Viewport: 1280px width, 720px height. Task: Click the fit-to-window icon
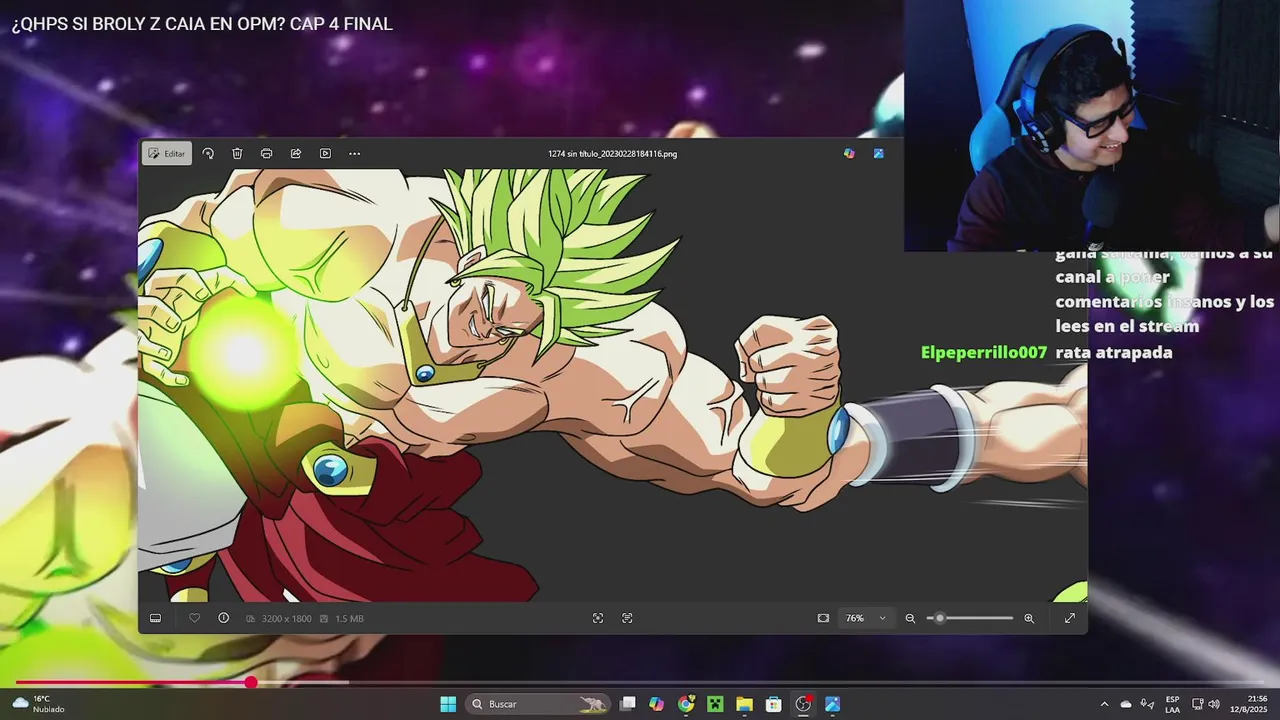(x=823, y=618)
